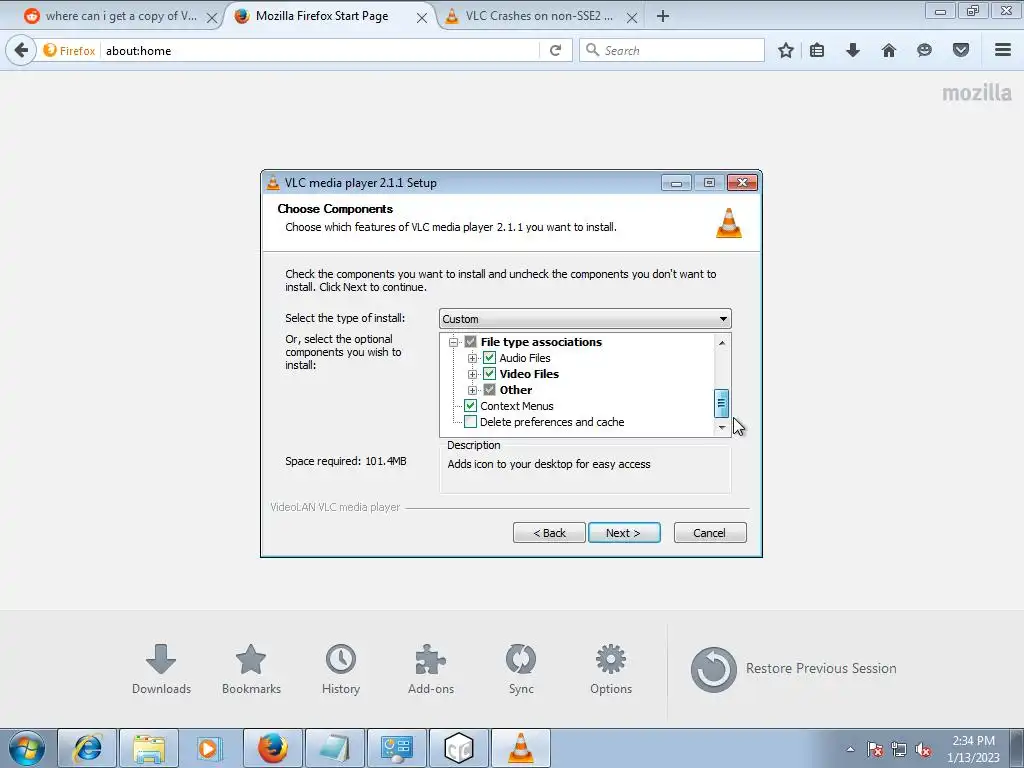Click the muted volume tray icon
The width and height of the screenshot is (1024, 768).
[x=923, y=750]
